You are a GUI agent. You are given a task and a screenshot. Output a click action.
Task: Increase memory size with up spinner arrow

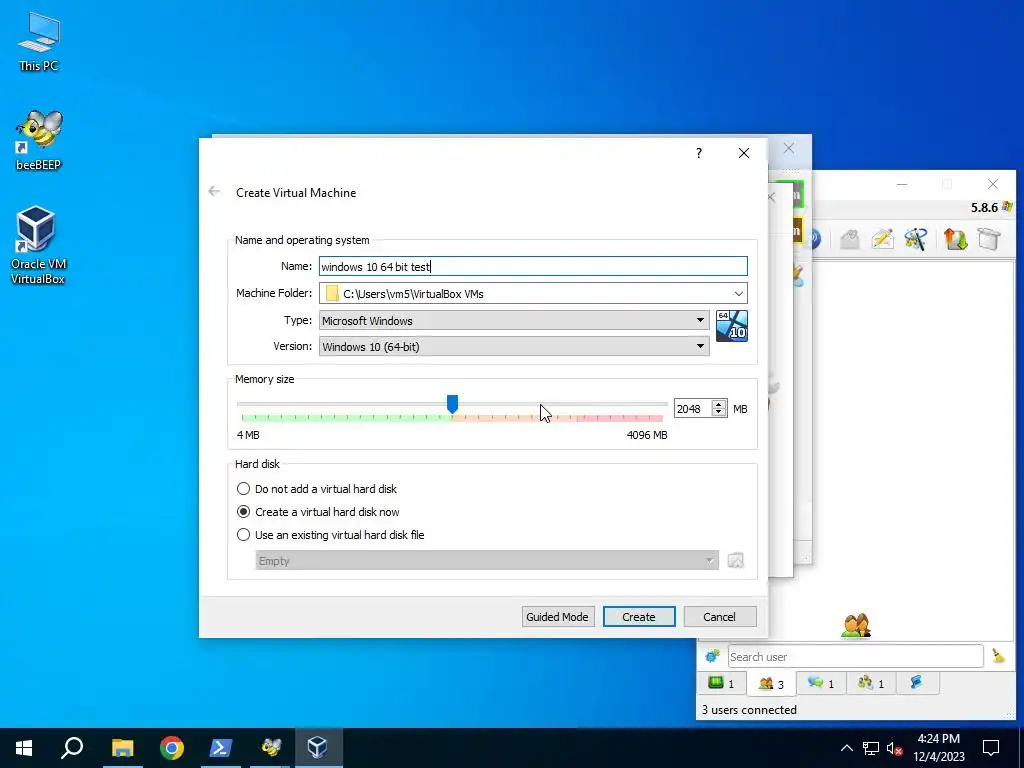[x=719, y=404]
